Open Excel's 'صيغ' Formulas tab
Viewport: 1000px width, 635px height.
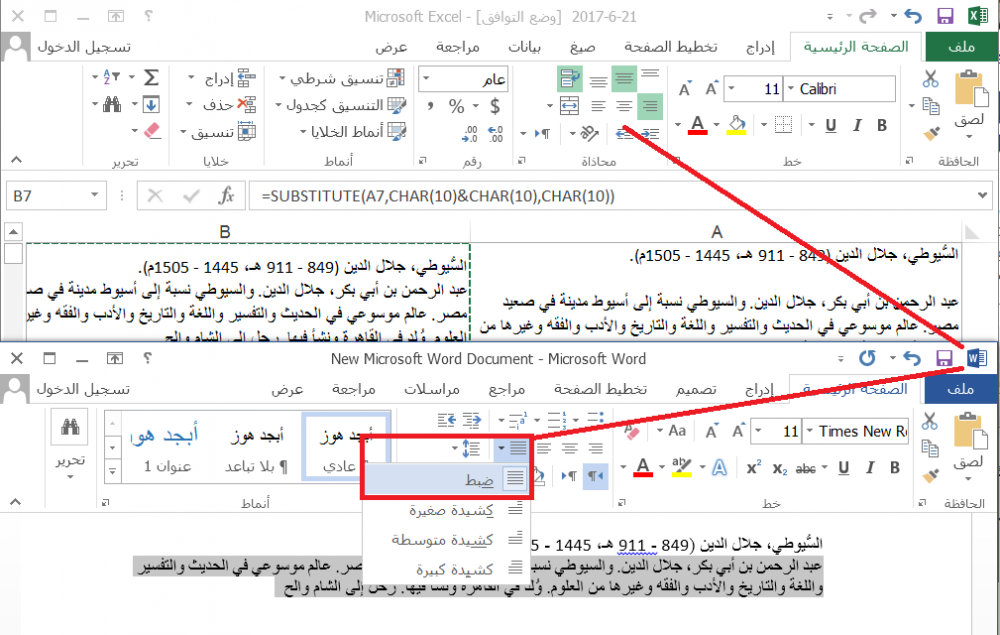coord(582,47)
